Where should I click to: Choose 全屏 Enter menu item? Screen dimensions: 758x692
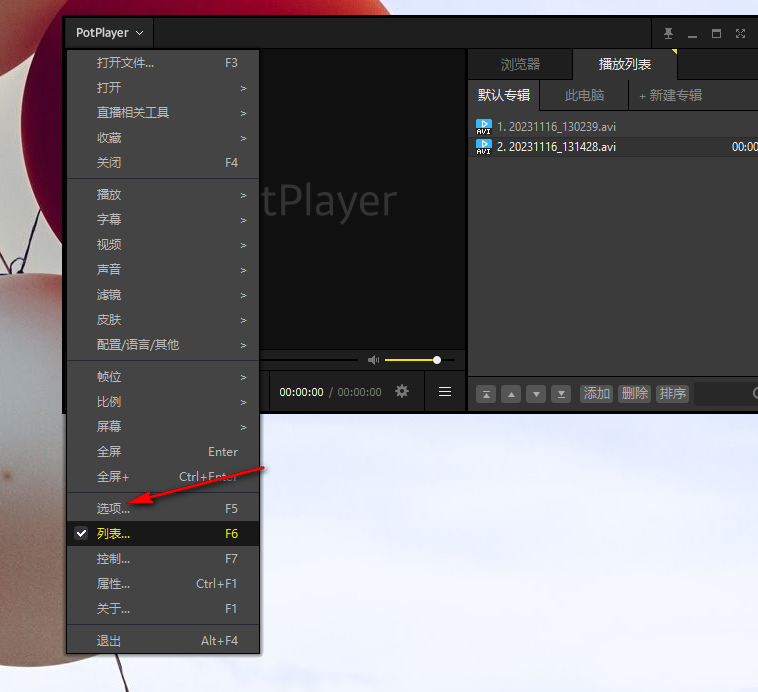pyautogui.click(x=163, y=452)
